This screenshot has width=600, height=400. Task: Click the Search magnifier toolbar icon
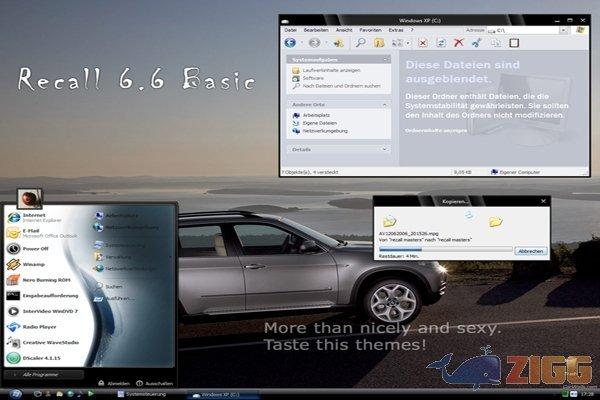coord(360,43)
